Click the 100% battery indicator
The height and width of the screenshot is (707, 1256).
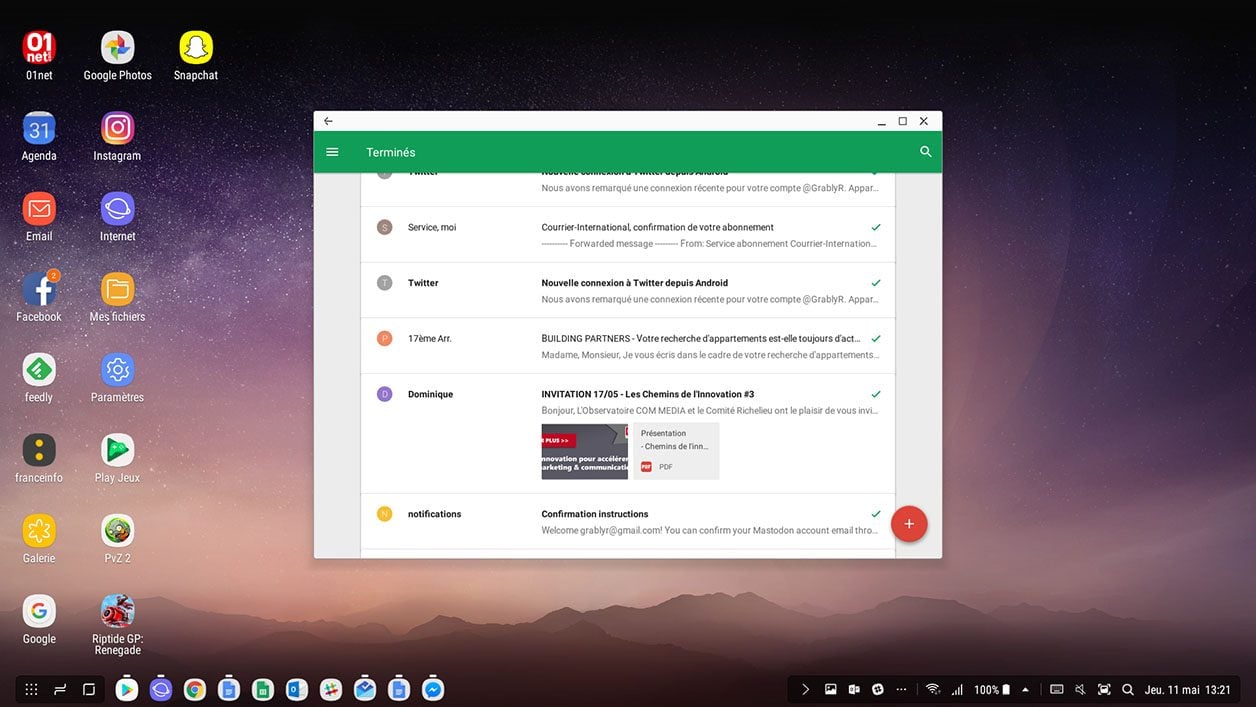coord(991,689)
